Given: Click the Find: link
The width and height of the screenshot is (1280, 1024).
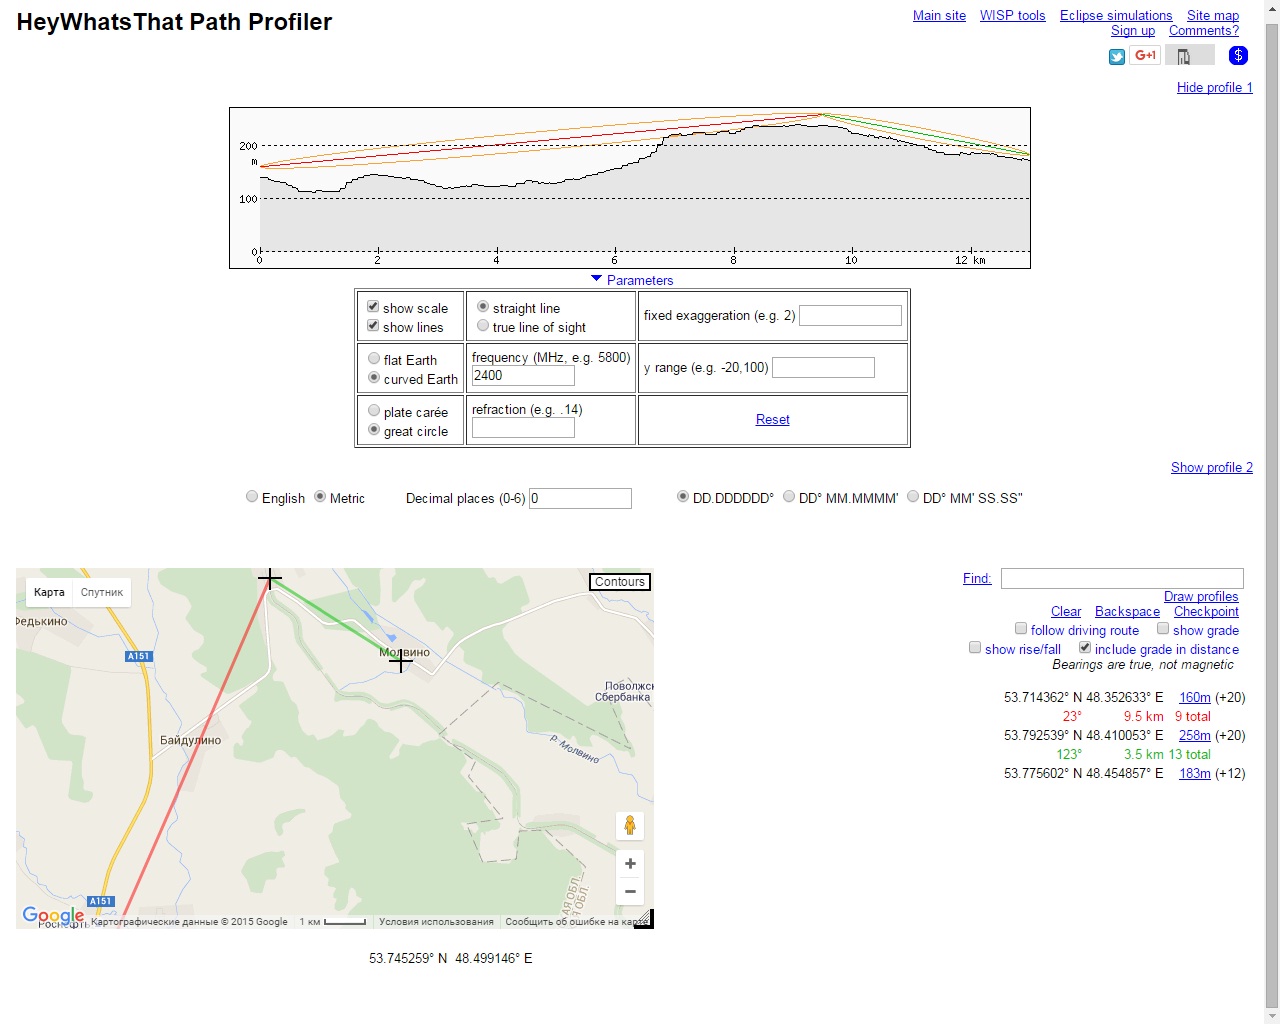Looking at the screenshot, I should 977,579.
